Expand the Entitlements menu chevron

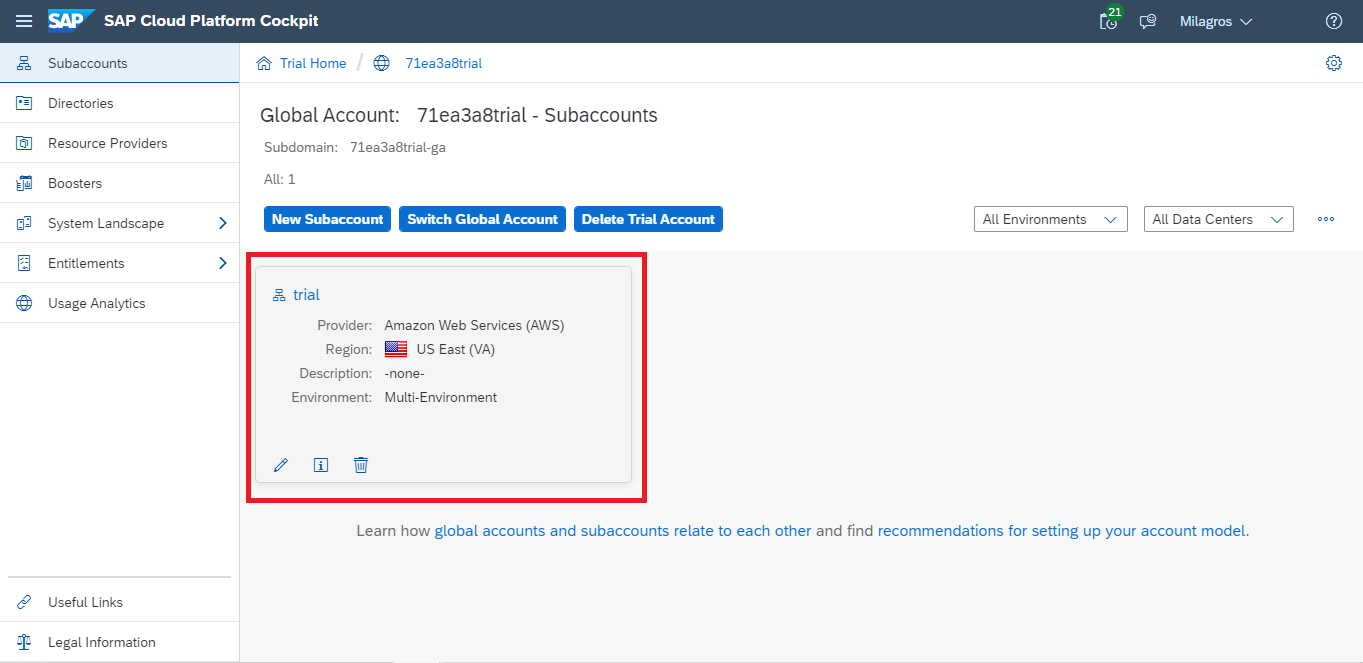pos(222,263)
